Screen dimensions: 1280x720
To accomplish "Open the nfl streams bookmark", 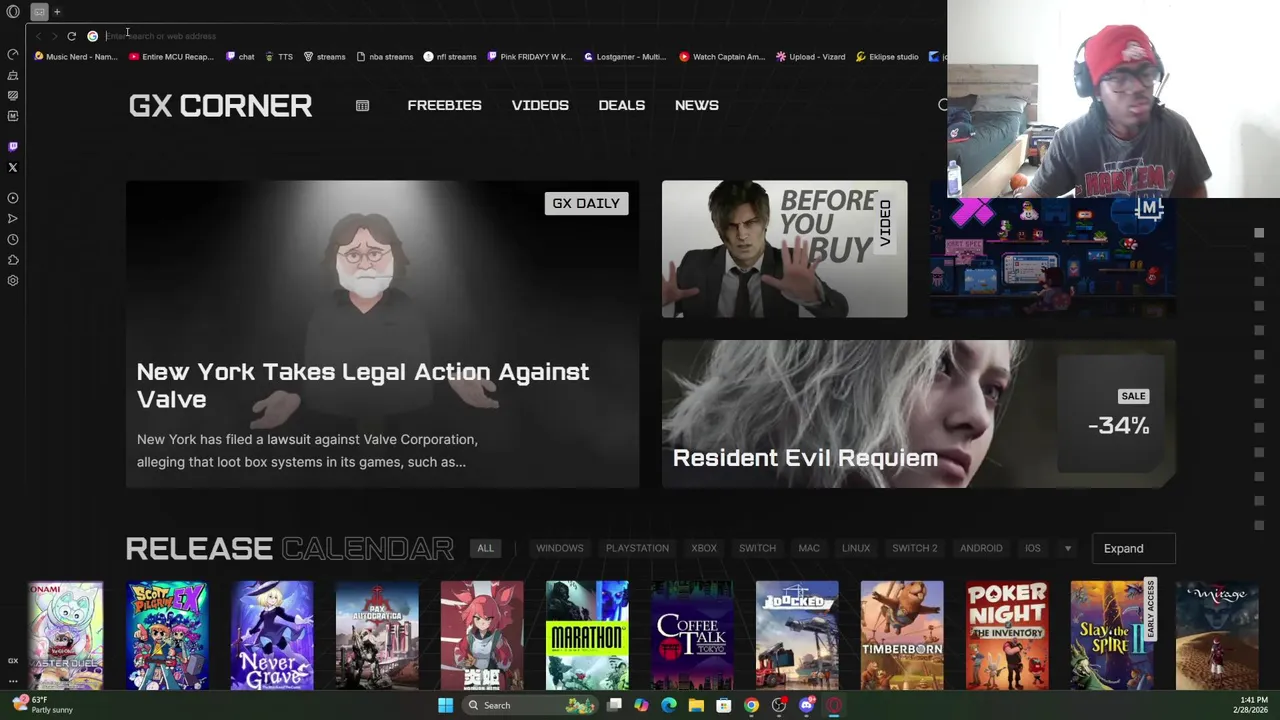I will (x=450, y=57).
